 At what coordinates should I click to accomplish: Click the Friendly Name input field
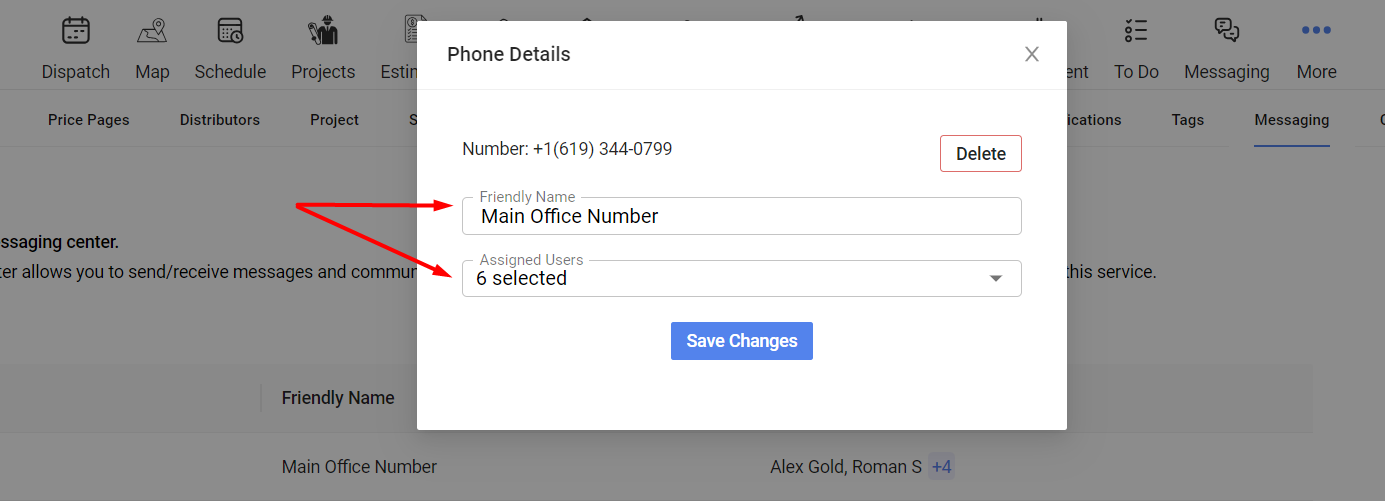pos(741,216)
